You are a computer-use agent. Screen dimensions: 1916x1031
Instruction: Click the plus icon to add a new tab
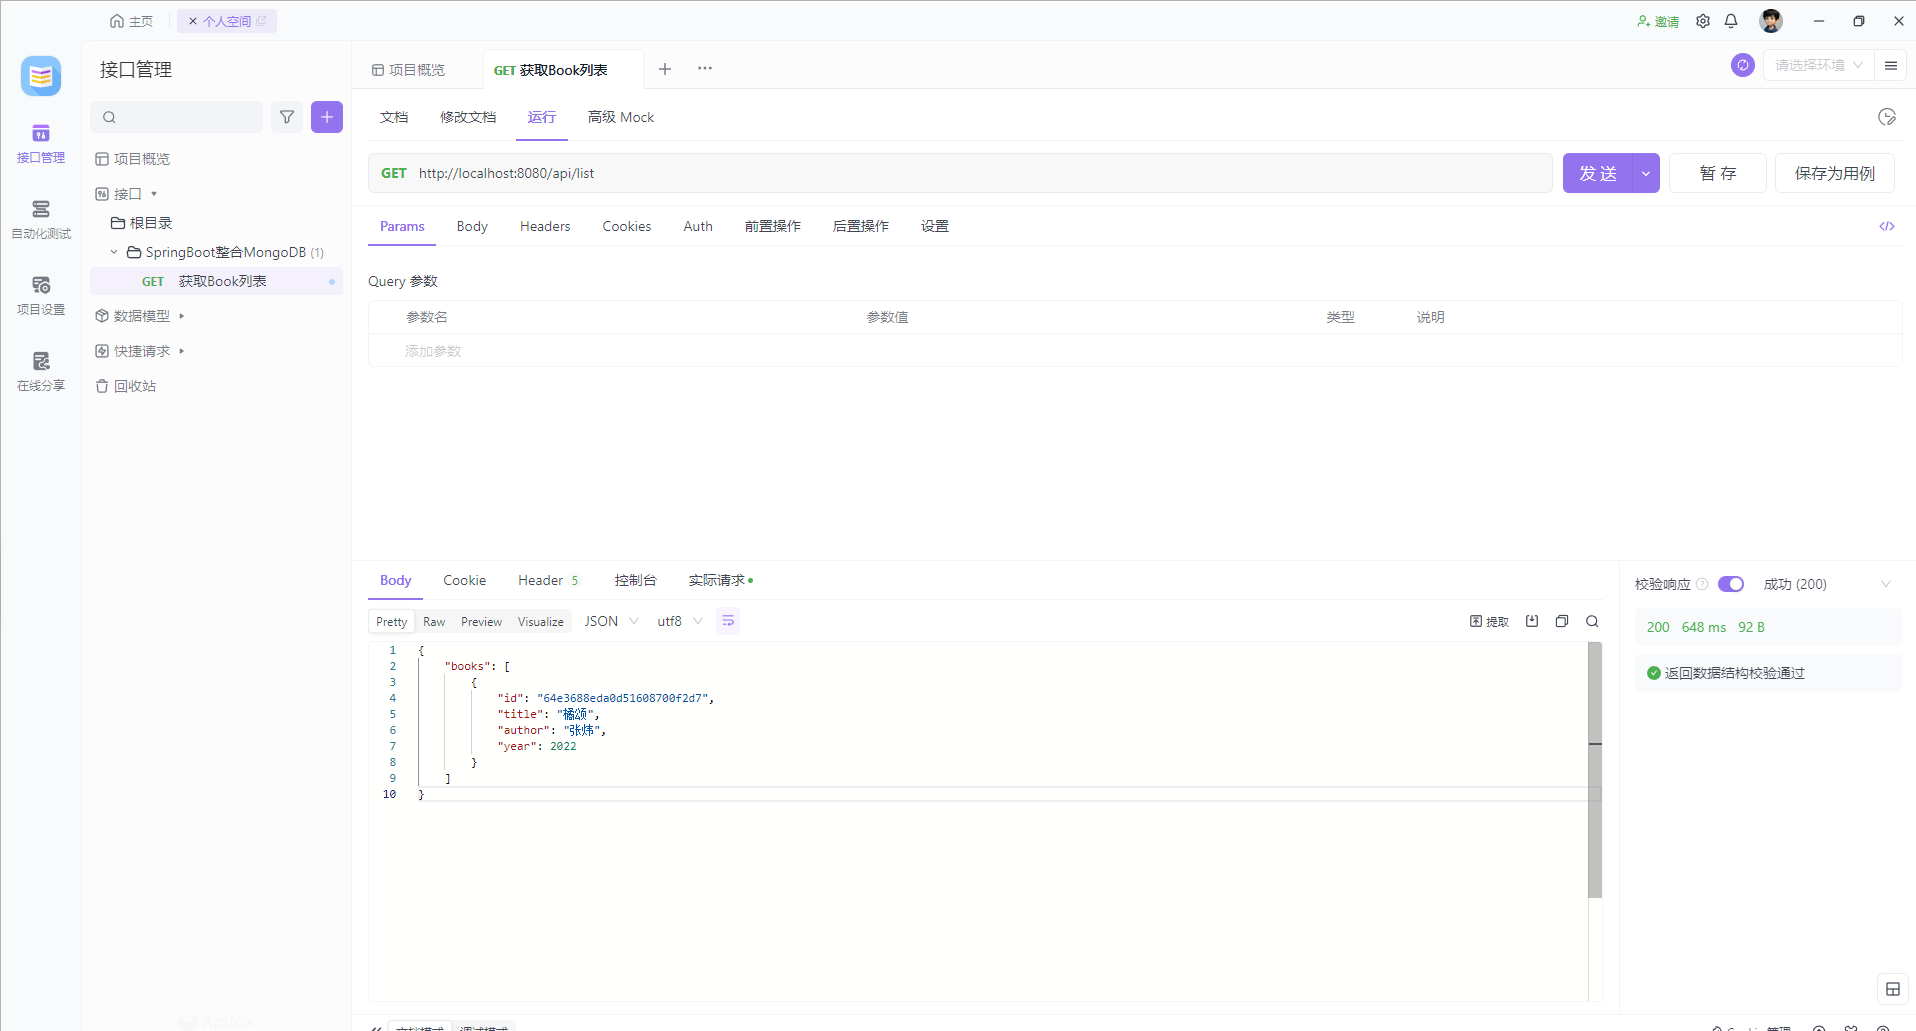point(665,69)
